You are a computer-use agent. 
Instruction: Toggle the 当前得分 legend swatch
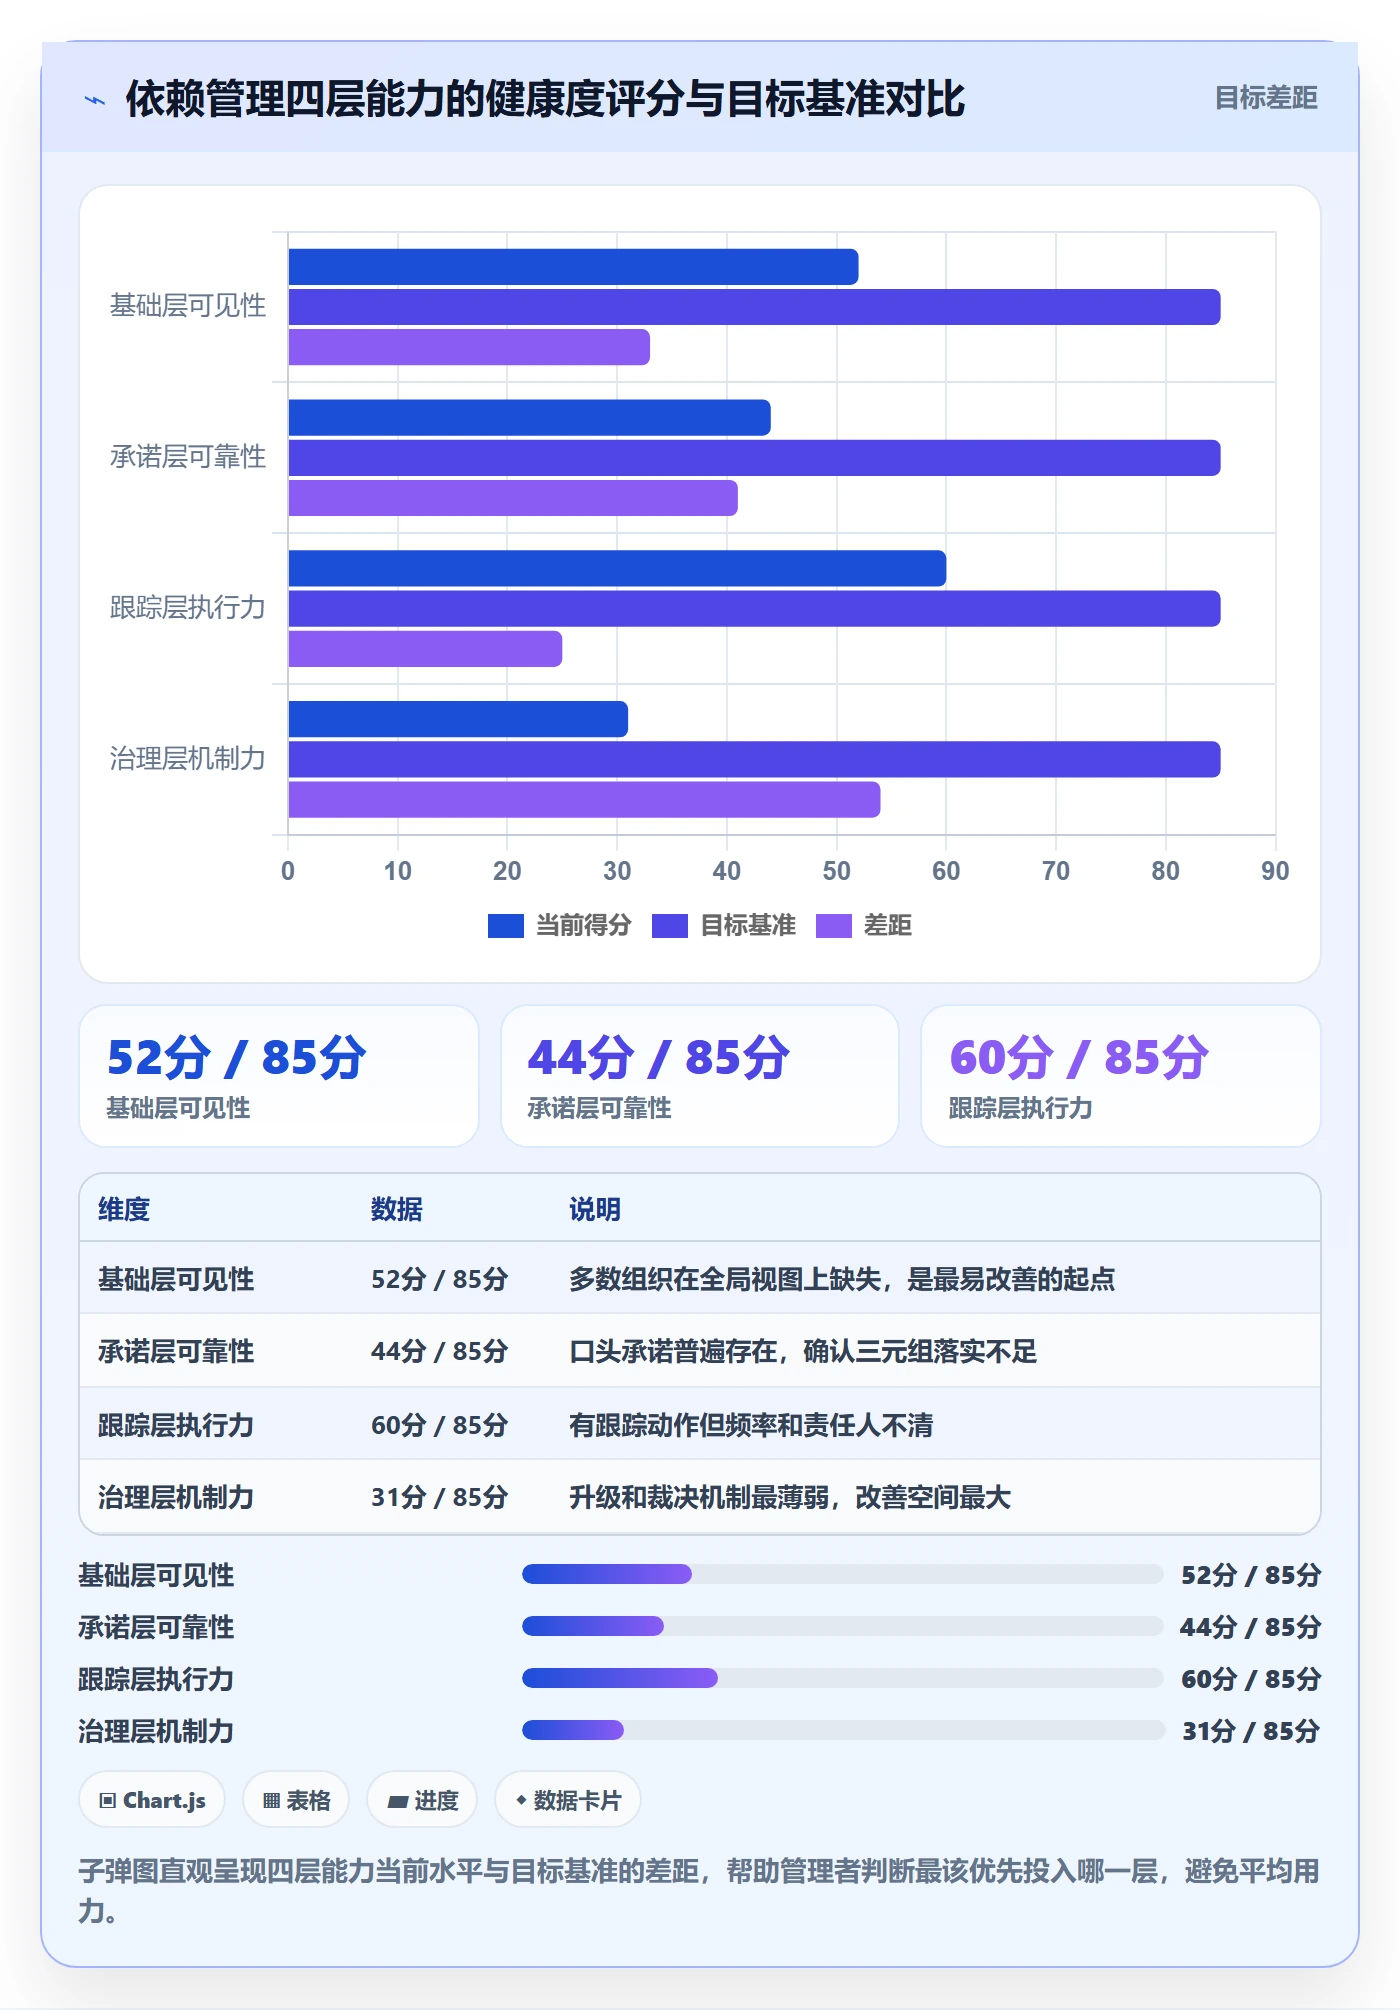[505, 926]
